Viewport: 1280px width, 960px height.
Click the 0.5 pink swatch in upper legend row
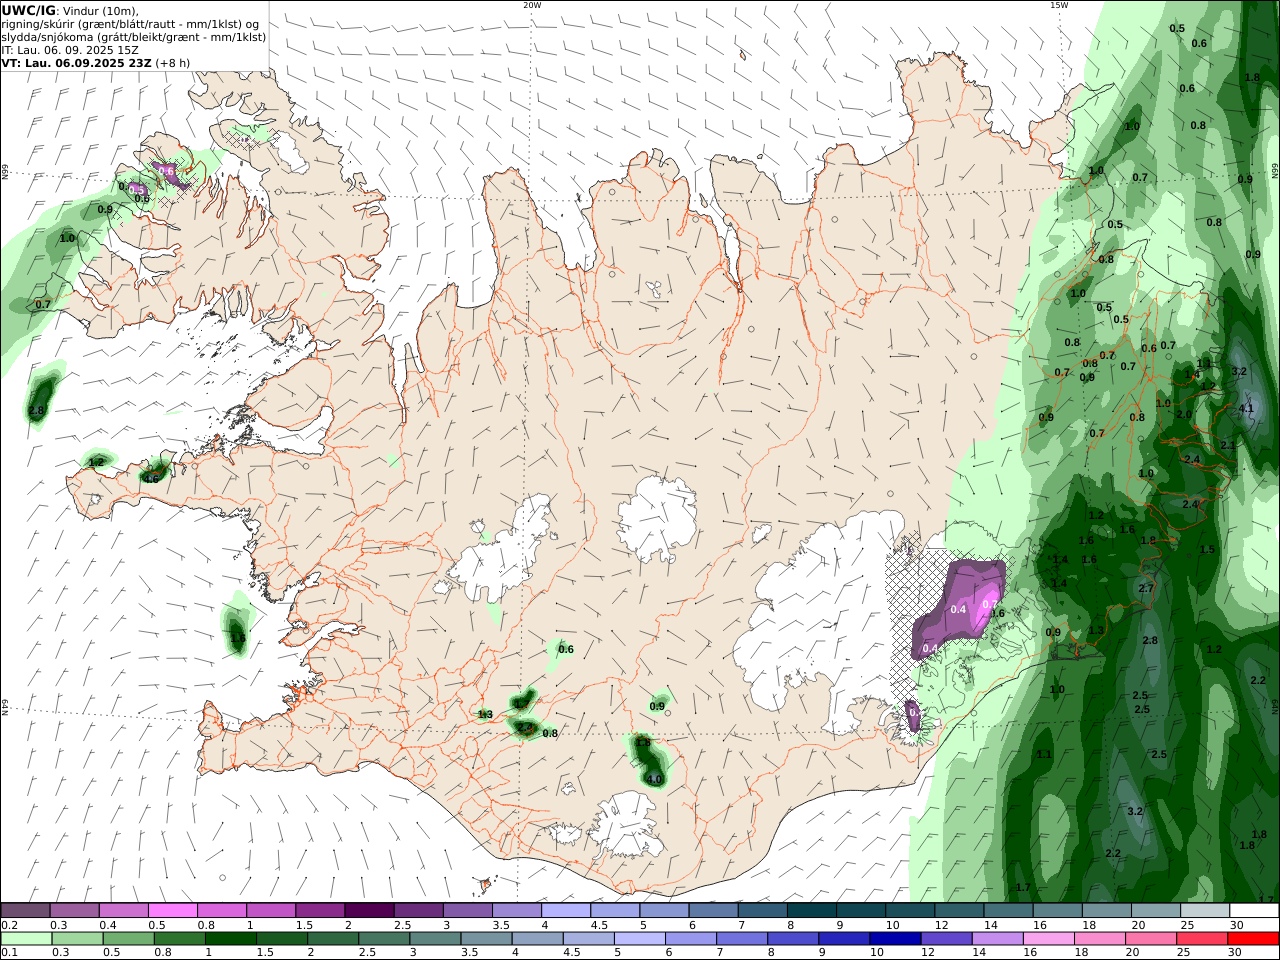pos(172,910)
